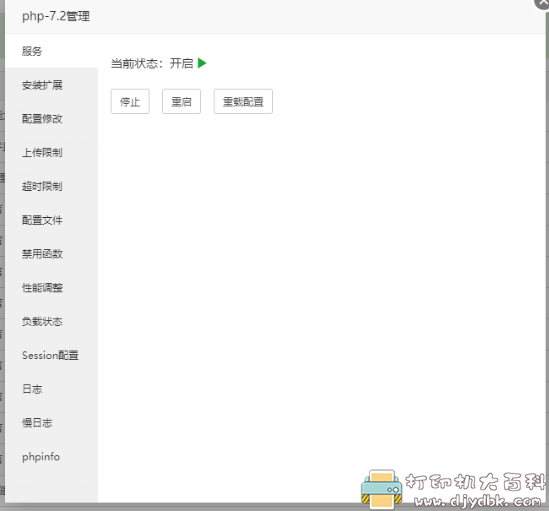Open the 慢日志 tab
The height and width of the screenshot is (511, 549).
click(51, 423)
